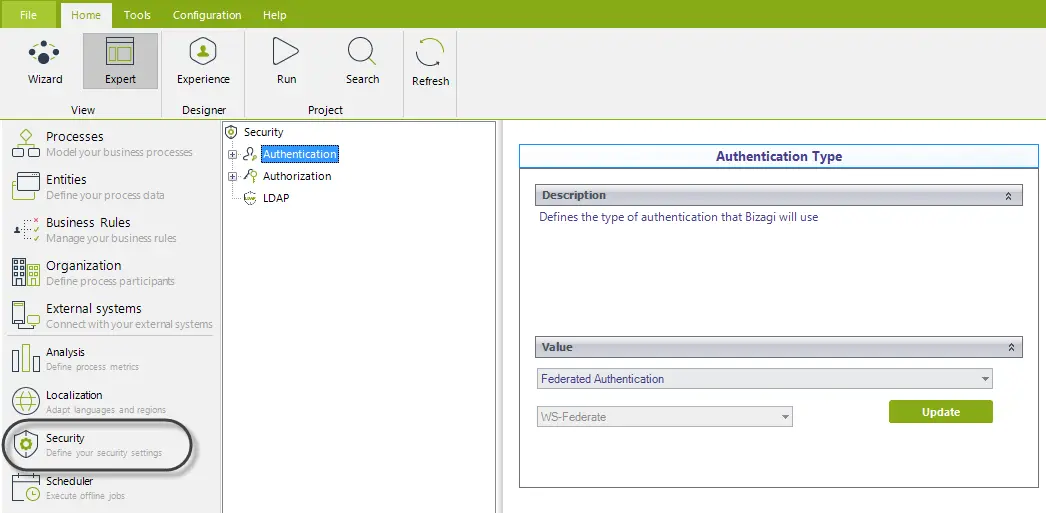The width and height of the screenshot is (1046, 513).
Task: Click 'Define process metrics' subtitle
Action: pyautogui.click(x=93, y=367)
